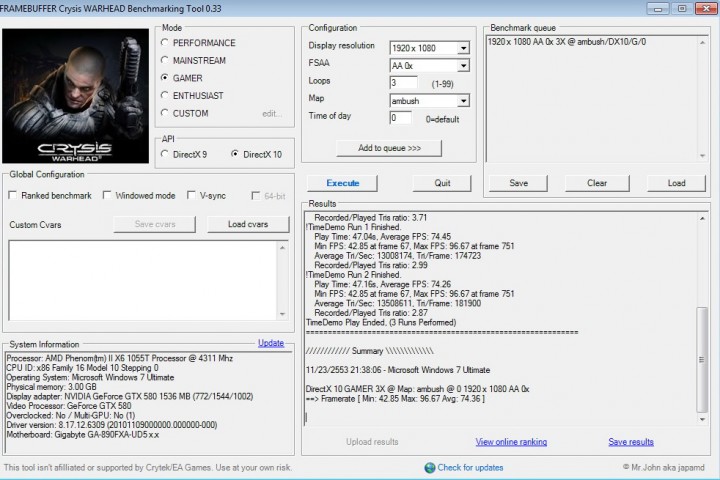Click the Custom Cvars scrollbar down arrow

click(x=282, y=314)
